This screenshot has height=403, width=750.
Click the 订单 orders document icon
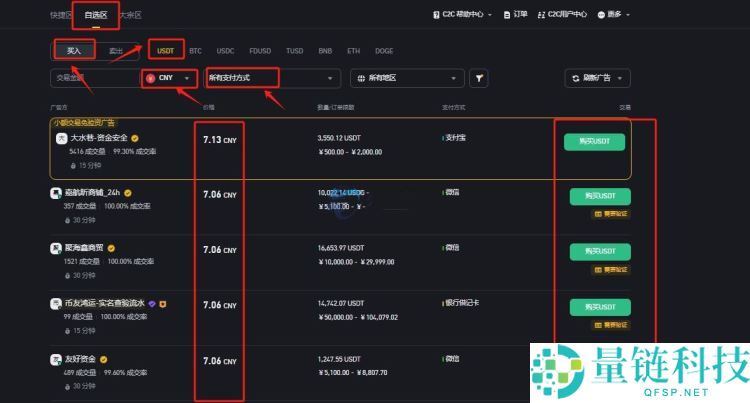(507, 15)
